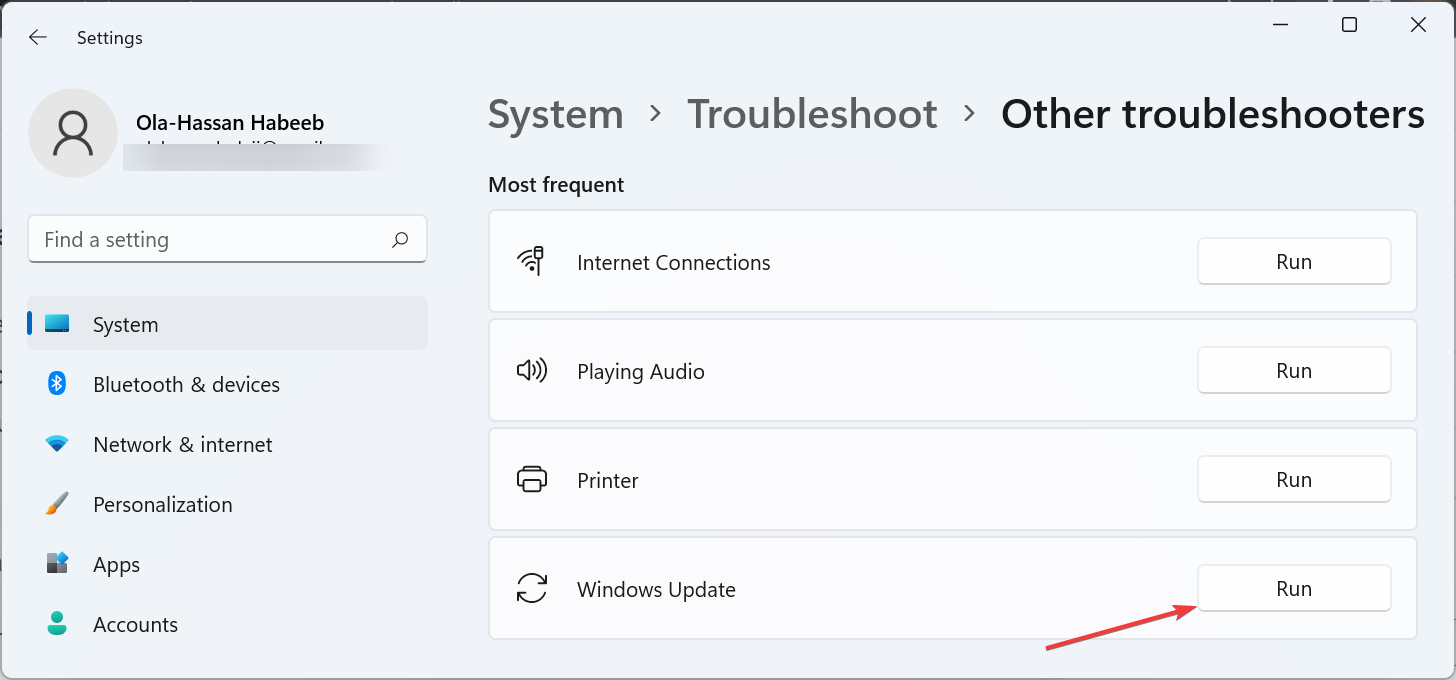
Task: Run the Windows Update troubleshooter
Action: [1293, 588]
